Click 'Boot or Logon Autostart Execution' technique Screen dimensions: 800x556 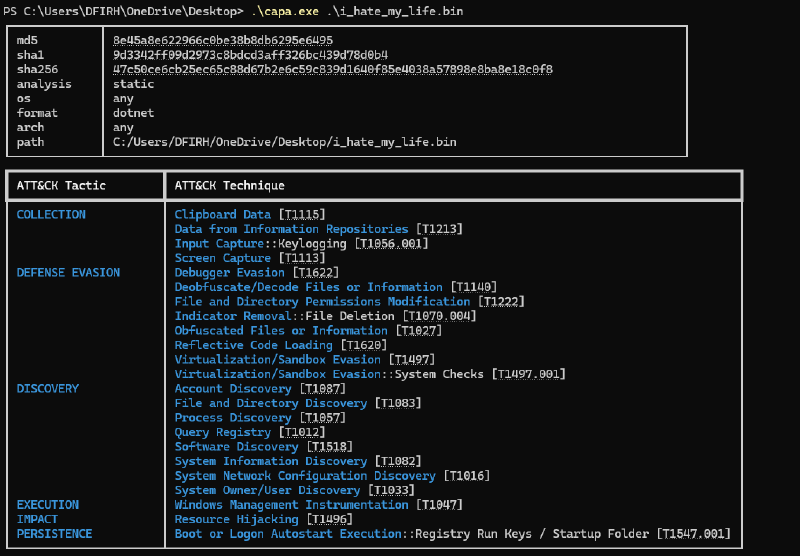(288, 534)
